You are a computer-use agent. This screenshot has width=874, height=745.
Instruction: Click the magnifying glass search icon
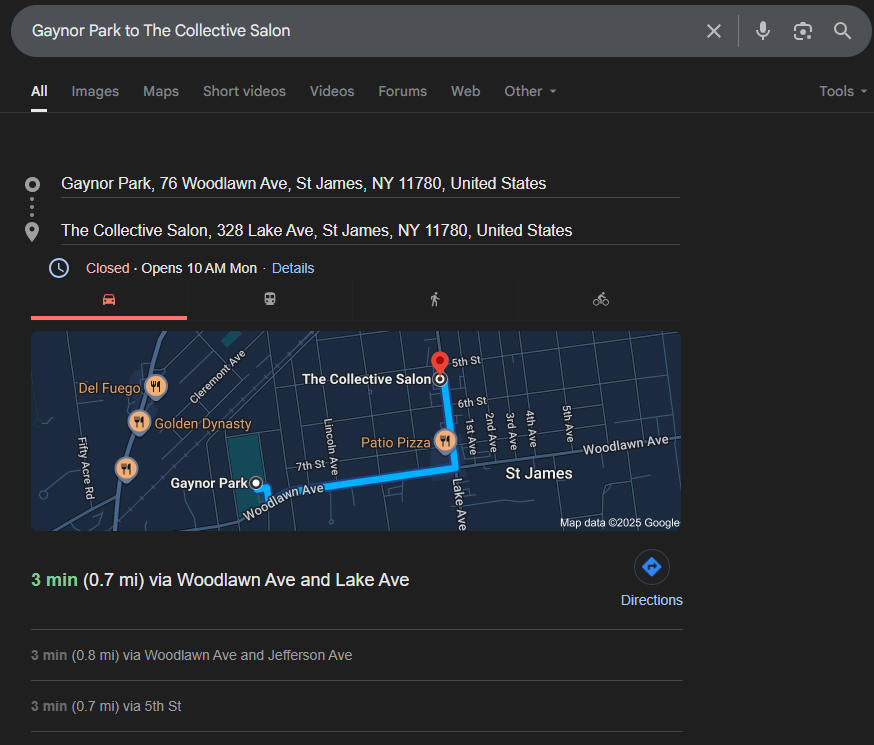(x=843, y=31)
